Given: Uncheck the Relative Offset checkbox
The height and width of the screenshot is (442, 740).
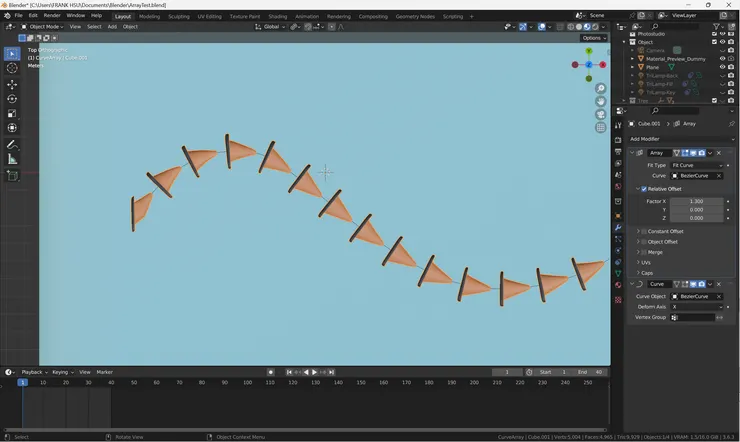Looking at the screenshot, I should point(643,188).
